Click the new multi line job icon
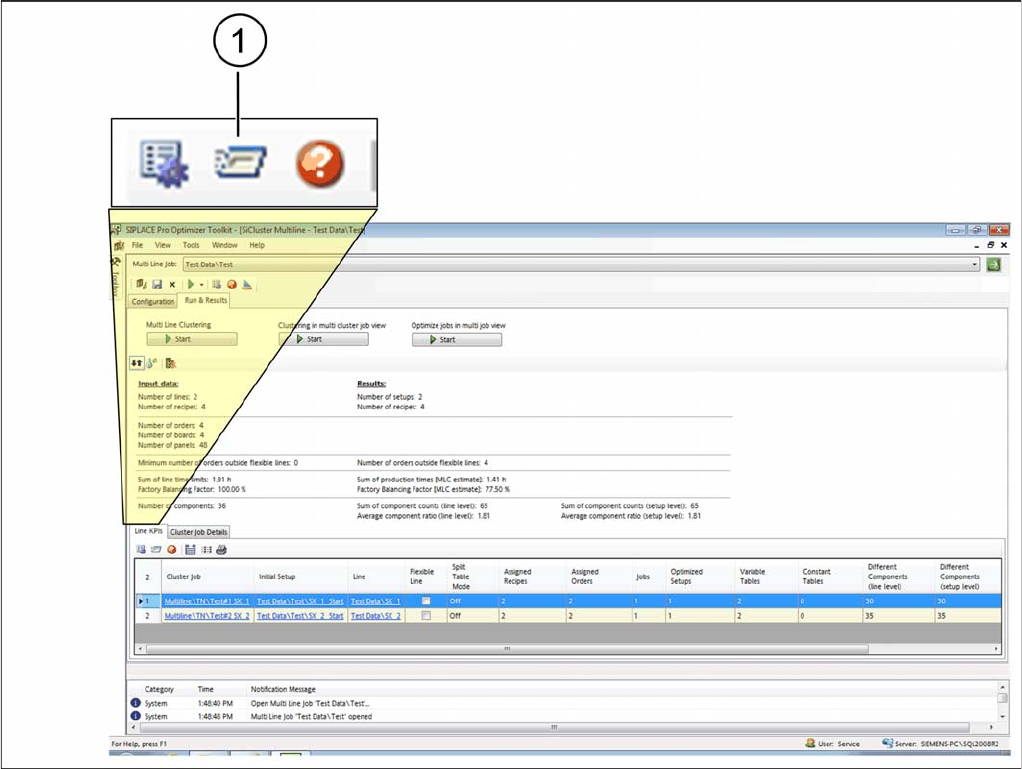Screen dimensions: 1022x769 pyautogui.click(x=141, y=284)
